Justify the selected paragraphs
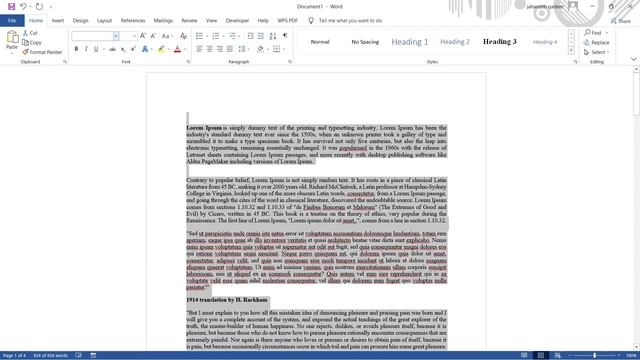 point(230,49)
